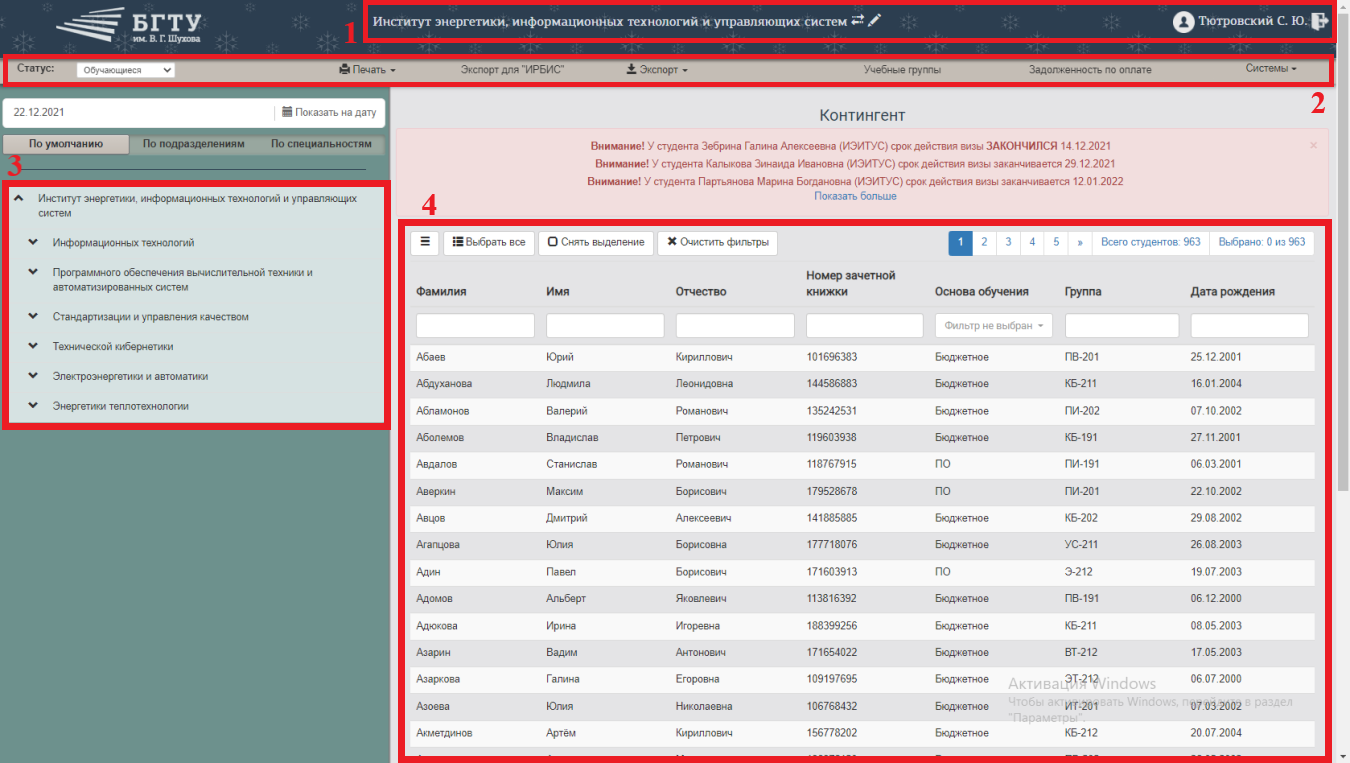Open Учебные группы menu item
The height and width of the screenshot is (763, 1350).
click(x=902, y=70)
